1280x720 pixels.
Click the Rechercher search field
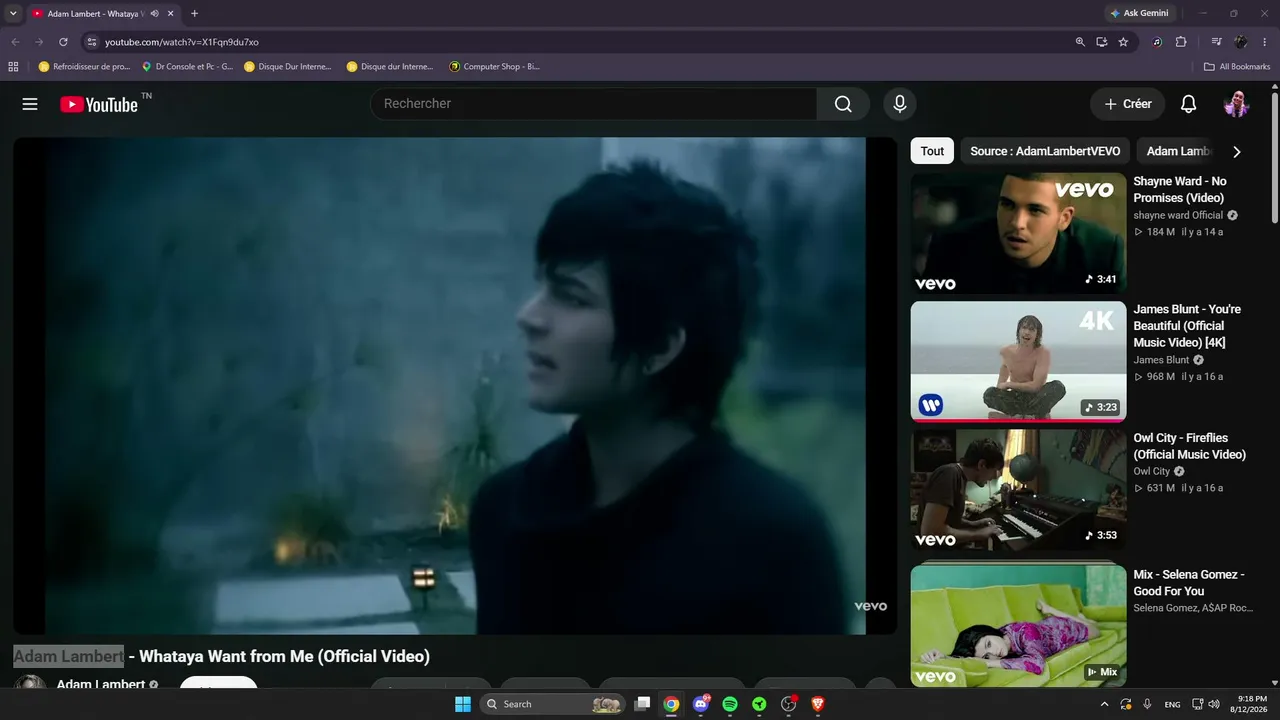click(x=594, y=104)
